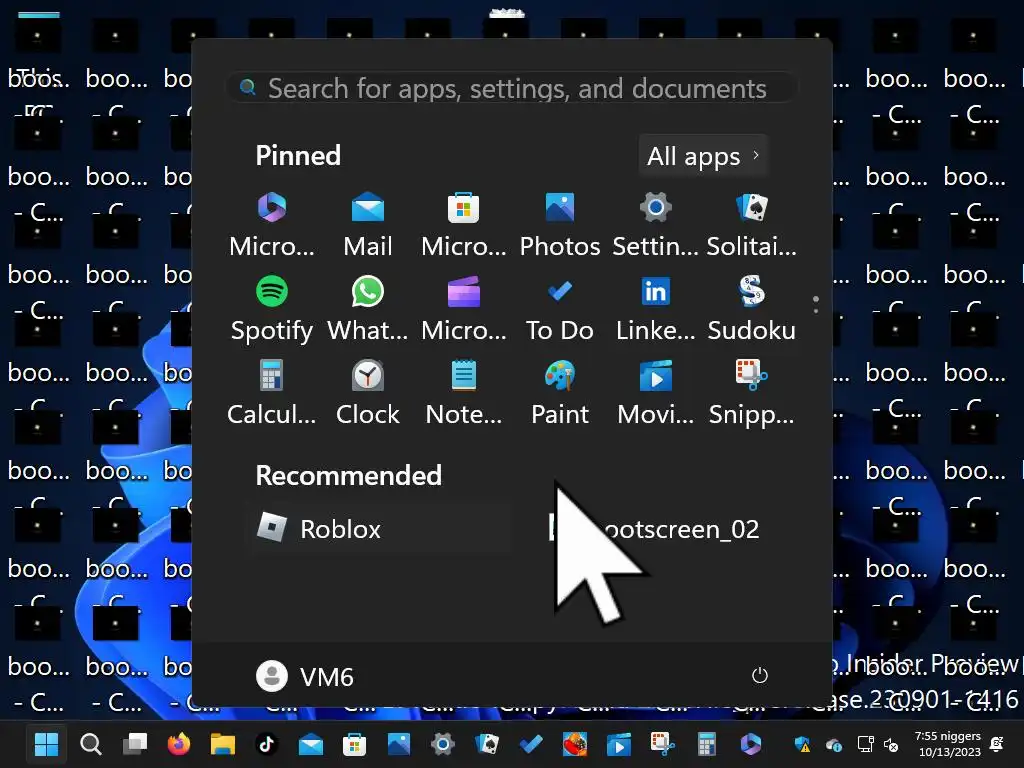Open TikTok from the taskbar
1024x768 pixels.
pyautogui.click(x=266, y=744)
